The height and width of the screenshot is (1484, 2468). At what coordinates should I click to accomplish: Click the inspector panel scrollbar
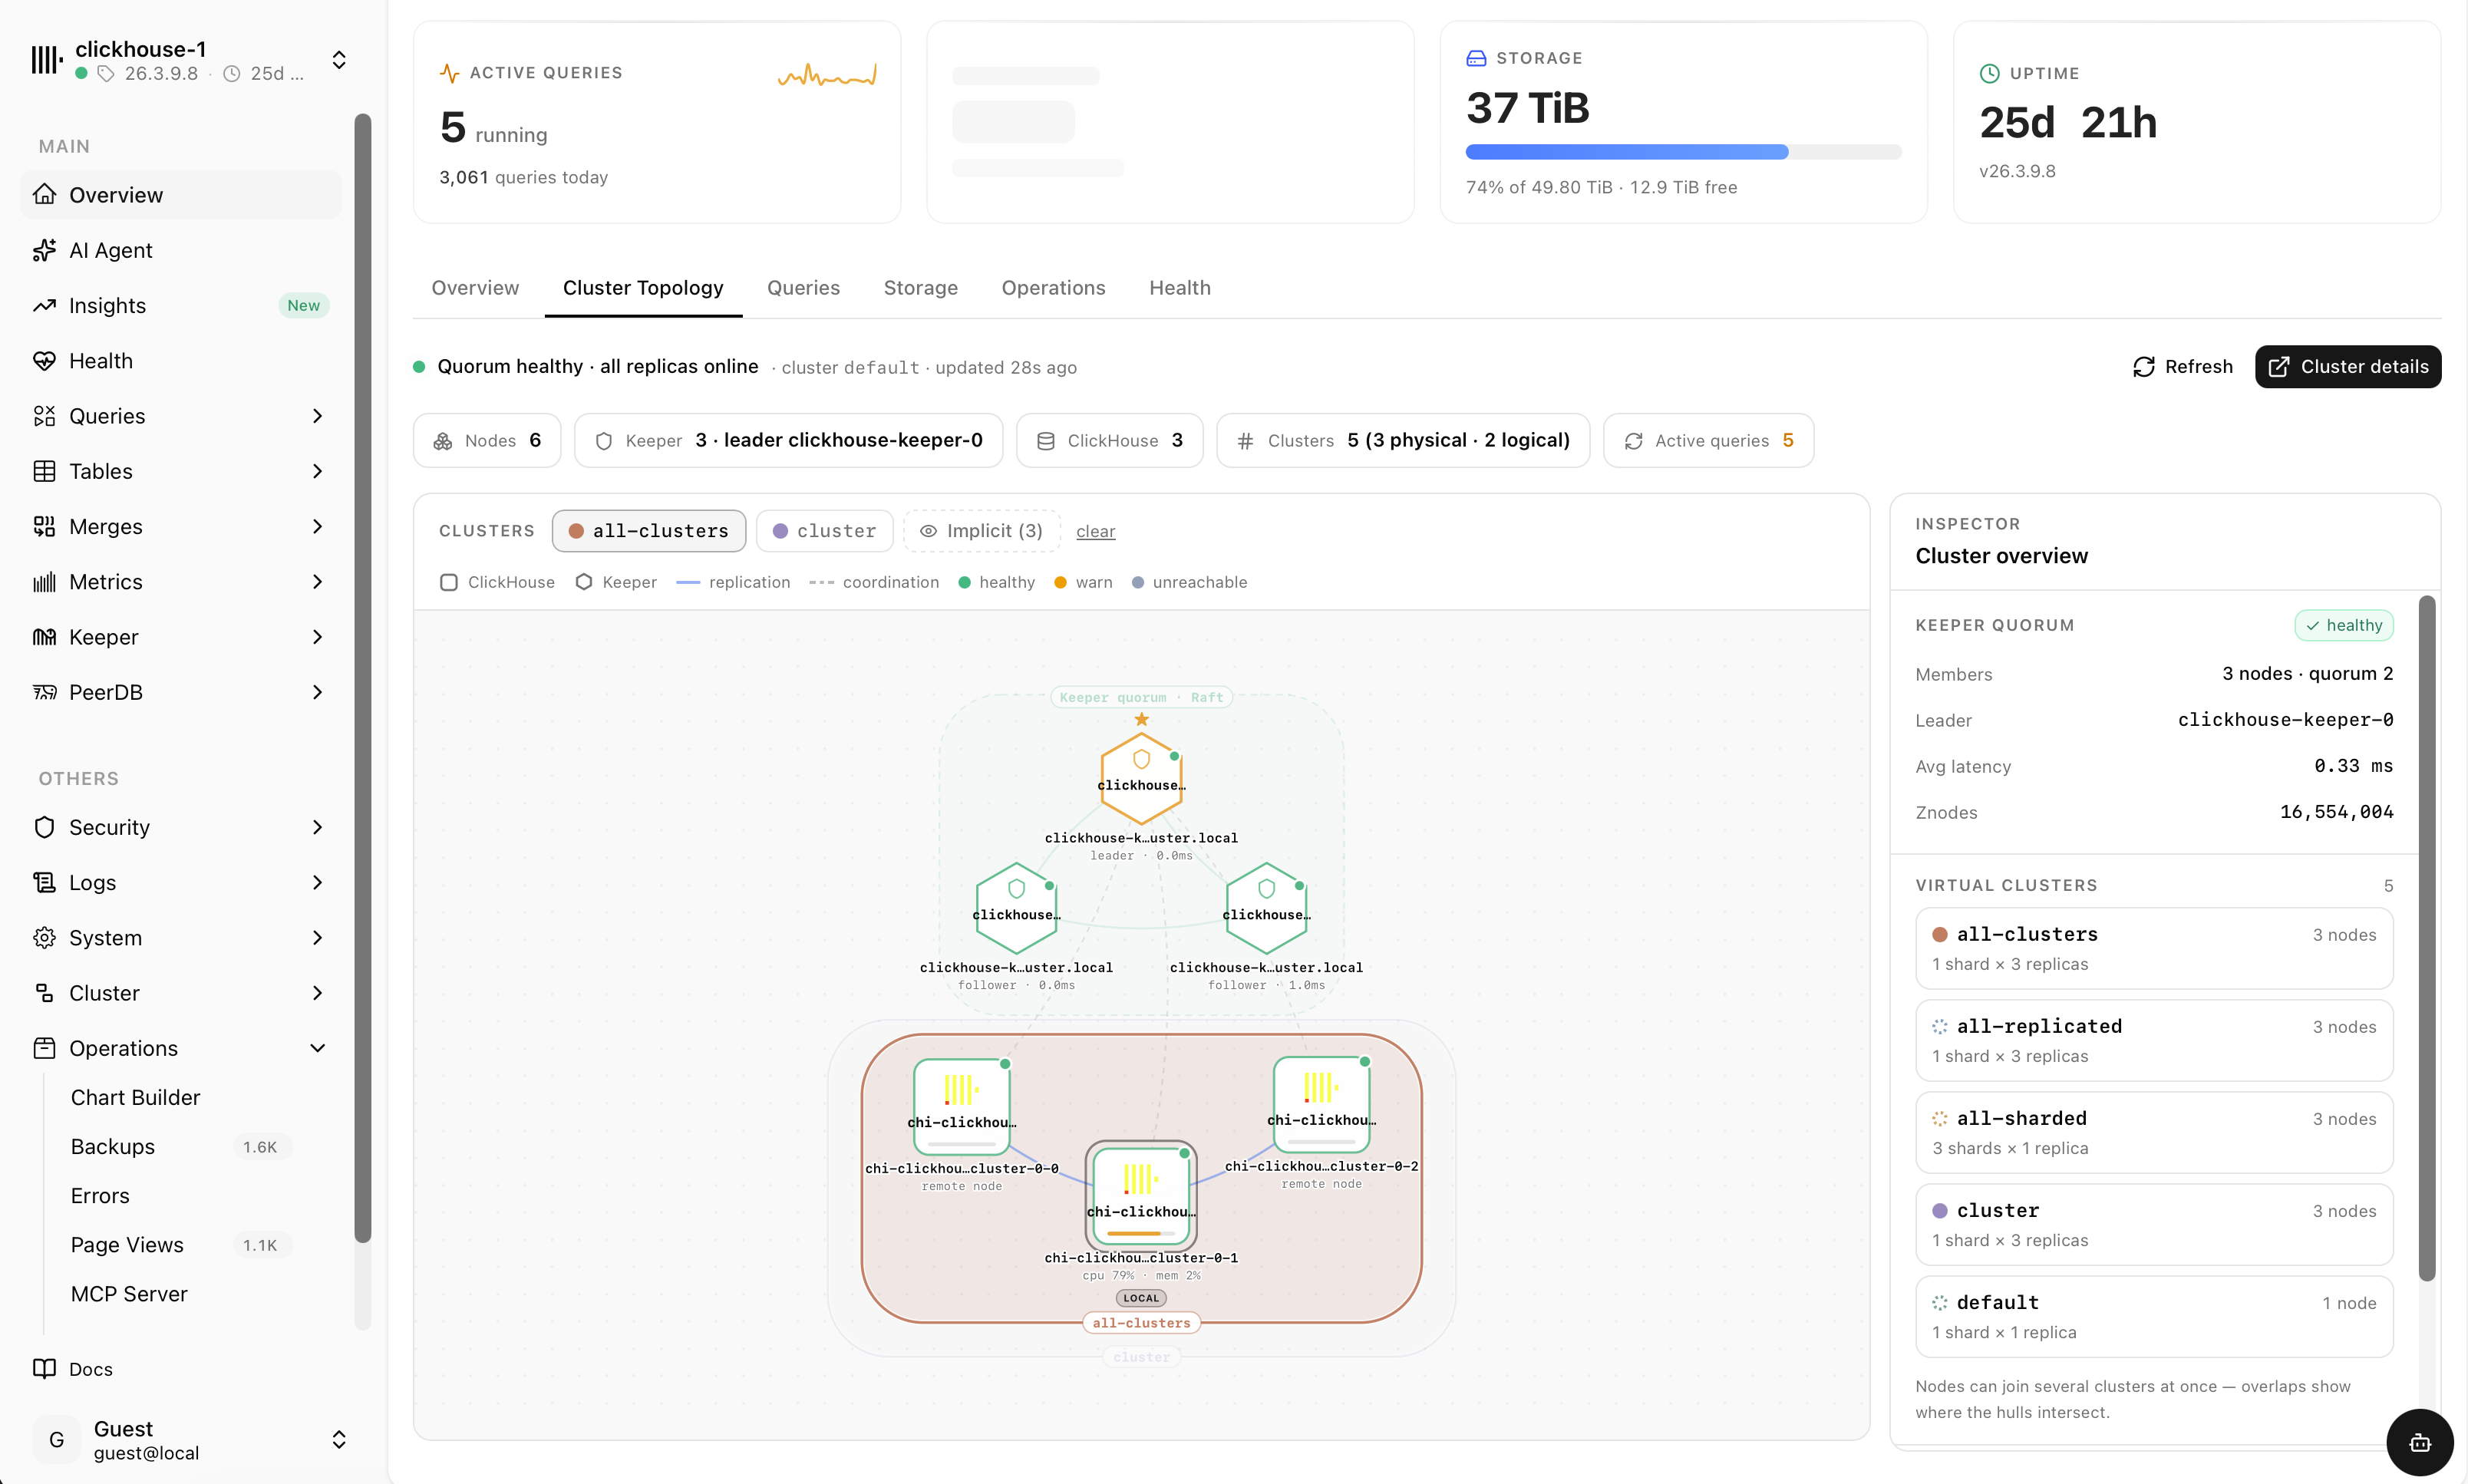[x=2427, y=938]
